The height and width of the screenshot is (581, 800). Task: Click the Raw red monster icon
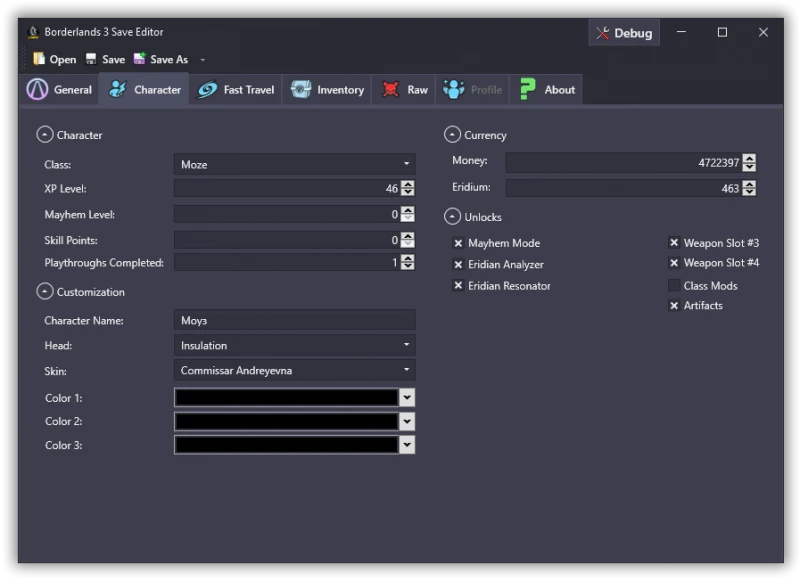pyautogui.click(x=391, y=89)
